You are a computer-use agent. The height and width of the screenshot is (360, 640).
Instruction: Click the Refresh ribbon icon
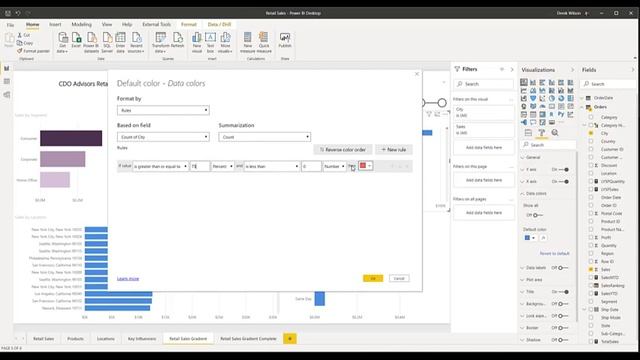click(x=178, y=41)
